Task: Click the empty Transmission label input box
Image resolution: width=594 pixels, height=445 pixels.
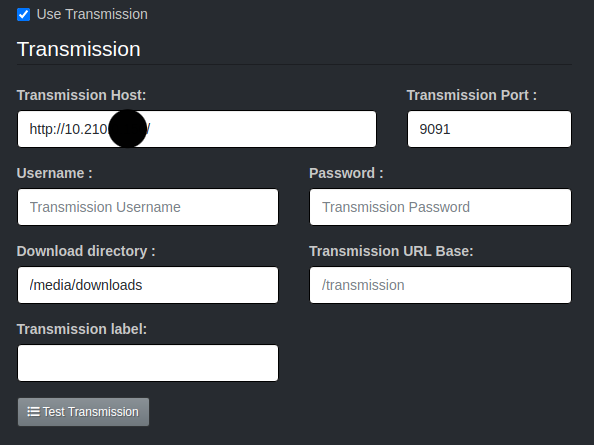Action: point(148,363)
